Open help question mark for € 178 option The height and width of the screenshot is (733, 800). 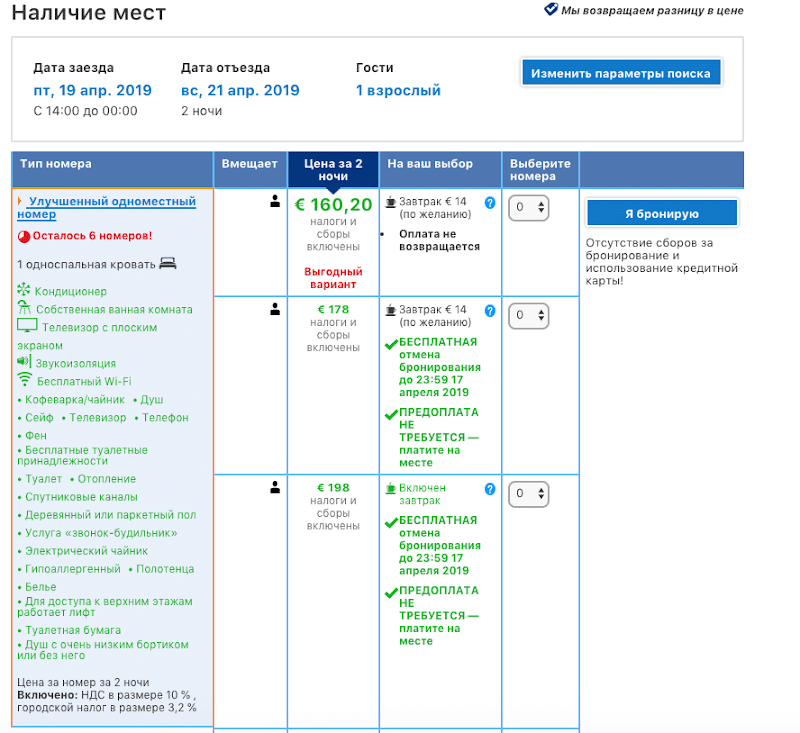tap(490, 311)
